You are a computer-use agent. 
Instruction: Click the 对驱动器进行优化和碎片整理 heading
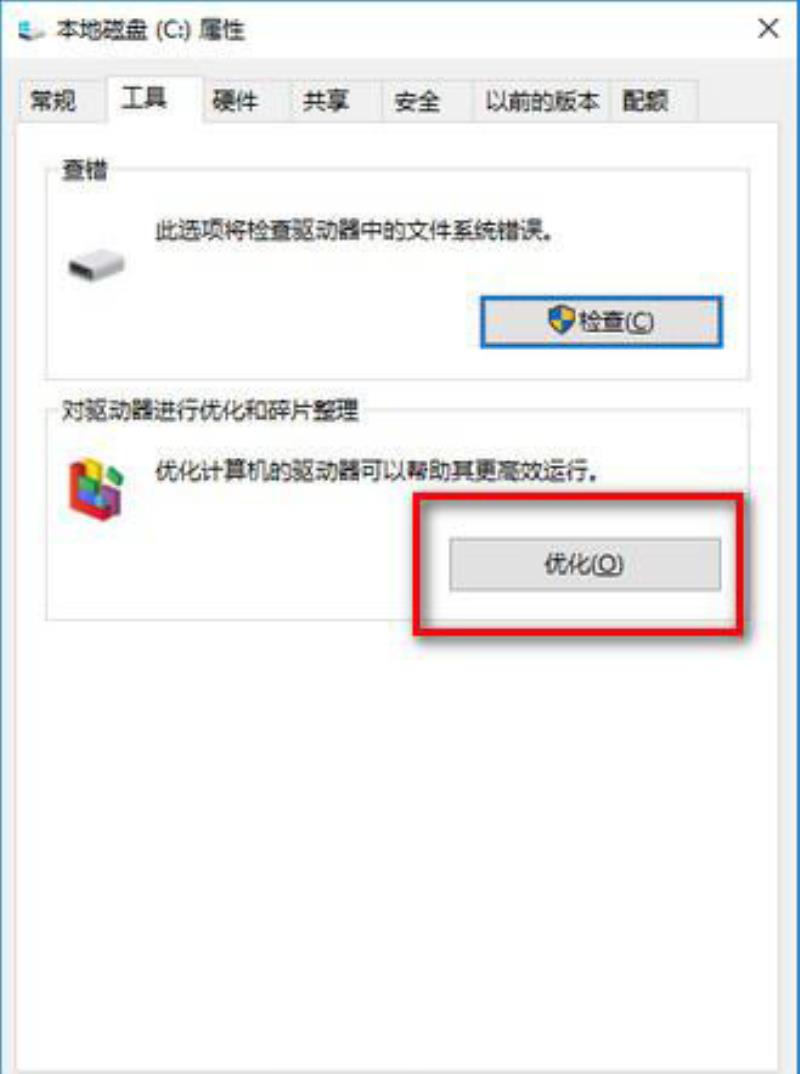pos(210,411)
